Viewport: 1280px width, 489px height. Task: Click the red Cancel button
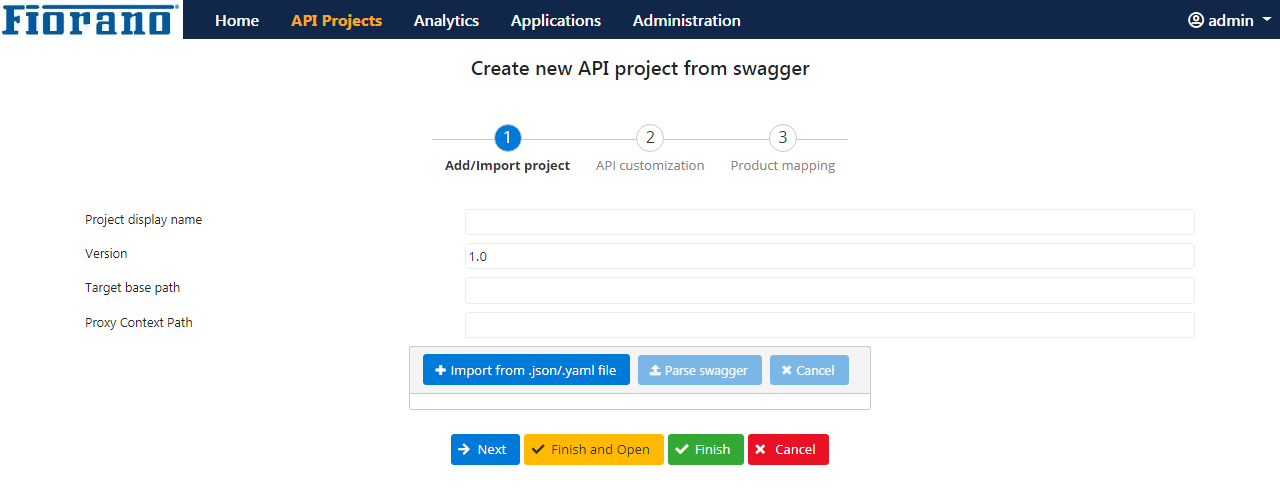click(x=788, y=449)
